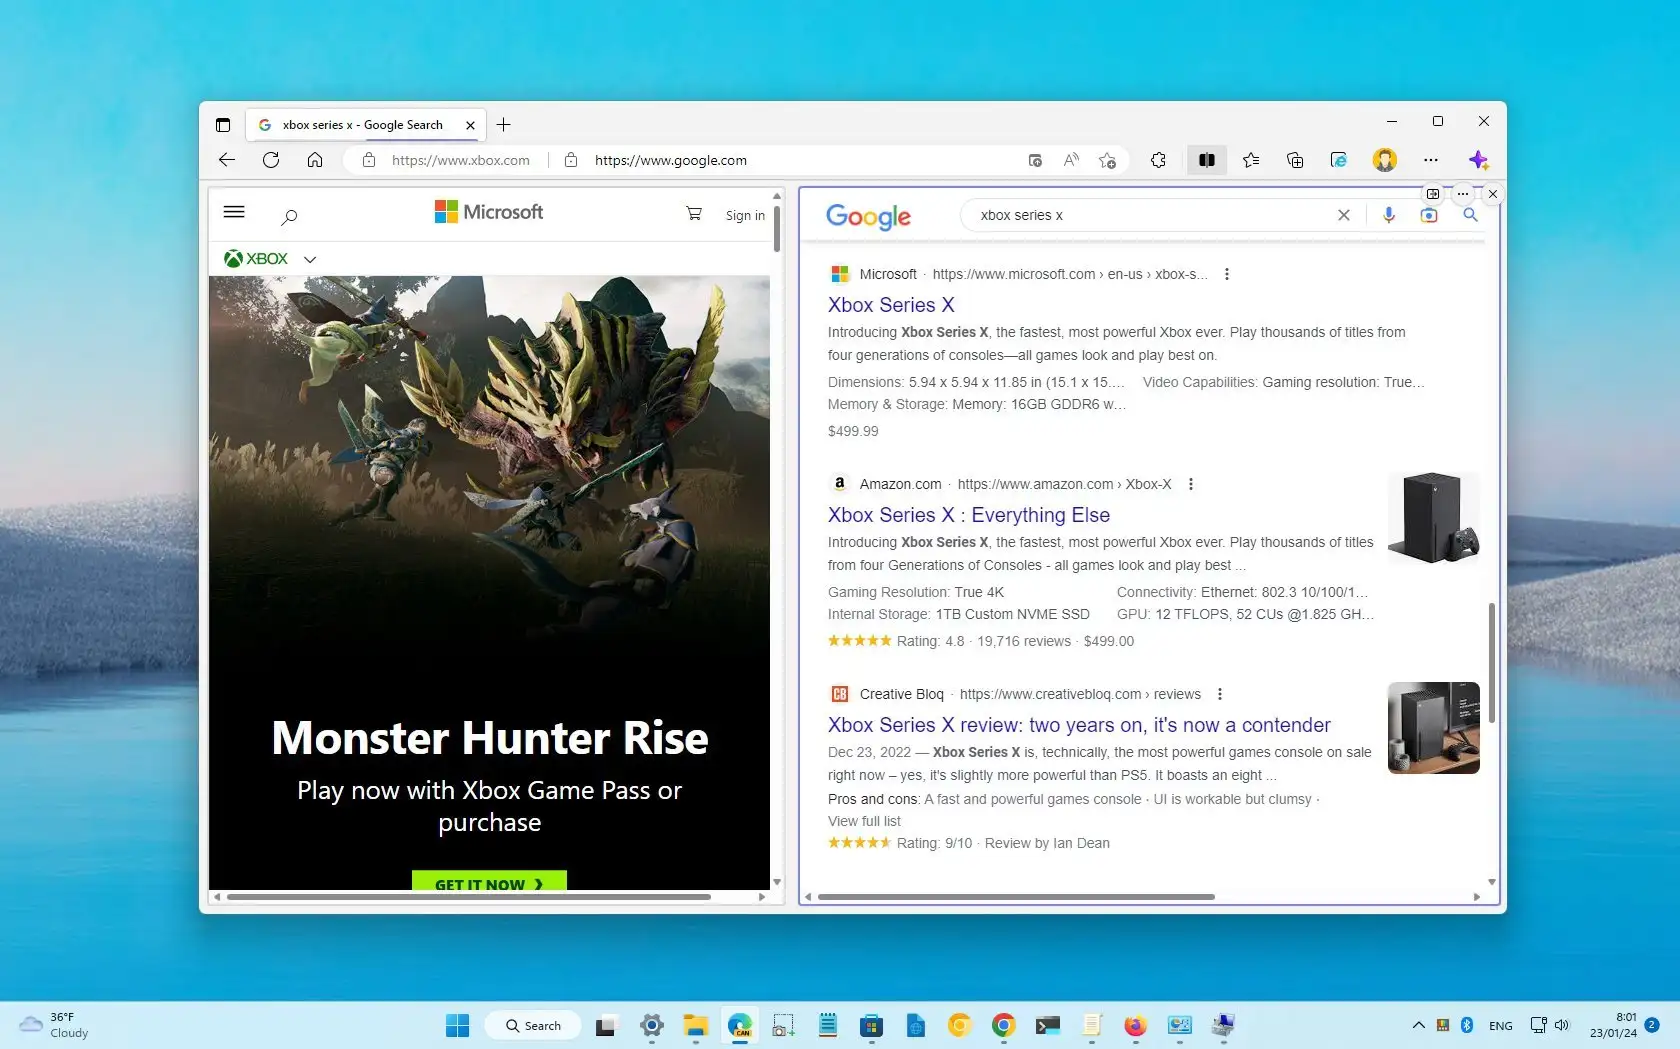1680x1049 pixels.
Task: Open the three-dot menu beside the Amazon result
Action: [1191, 484]
